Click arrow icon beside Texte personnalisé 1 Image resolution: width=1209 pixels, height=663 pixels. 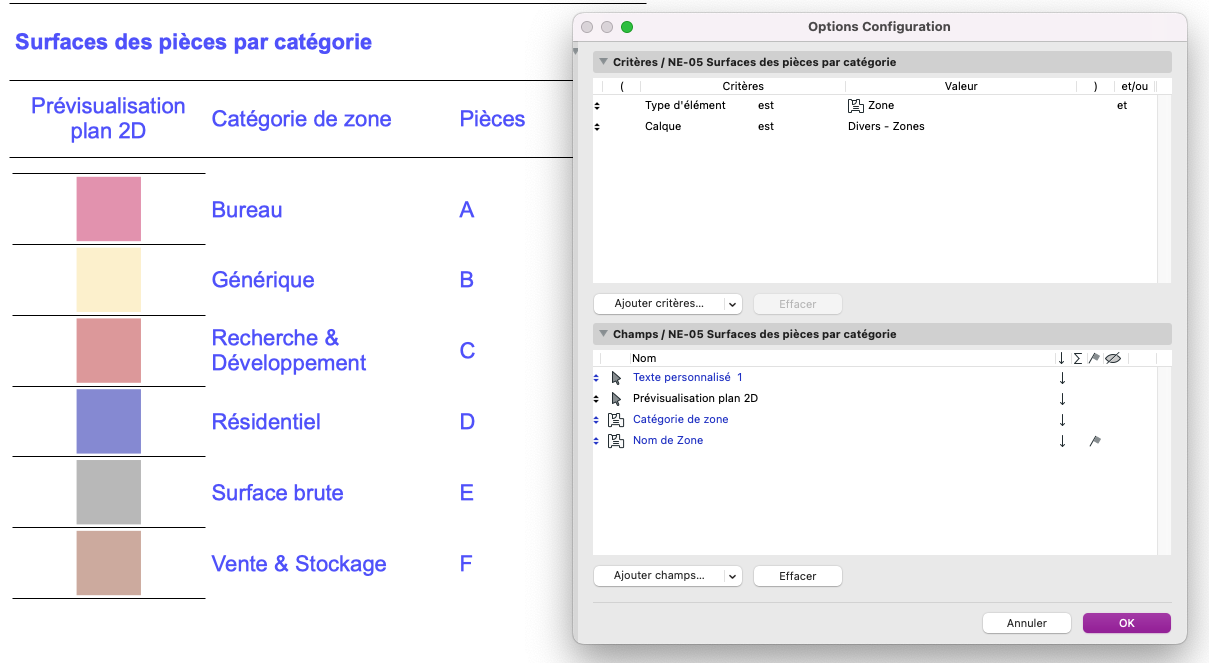(616, 378)
